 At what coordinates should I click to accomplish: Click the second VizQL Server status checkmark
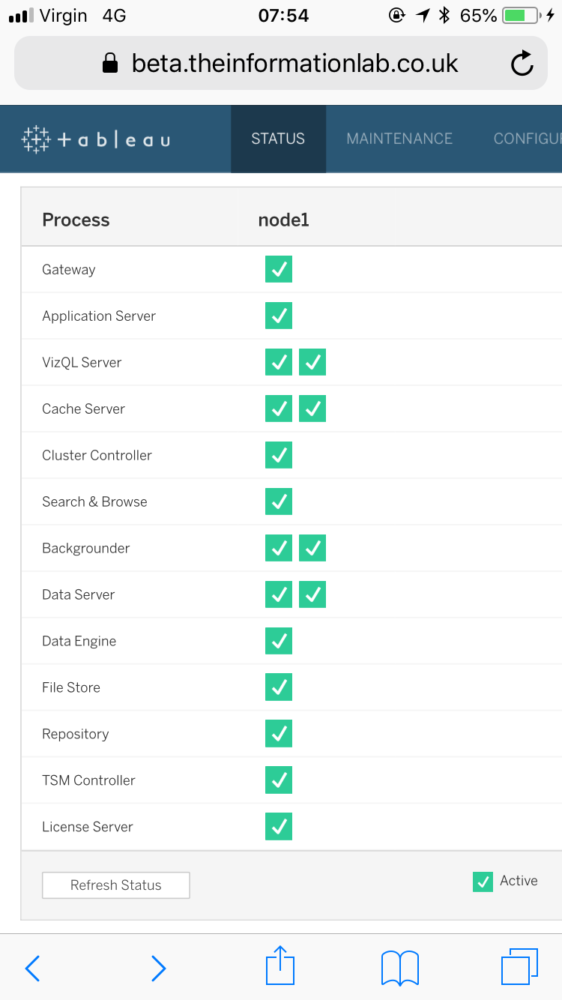coord(313,362)
